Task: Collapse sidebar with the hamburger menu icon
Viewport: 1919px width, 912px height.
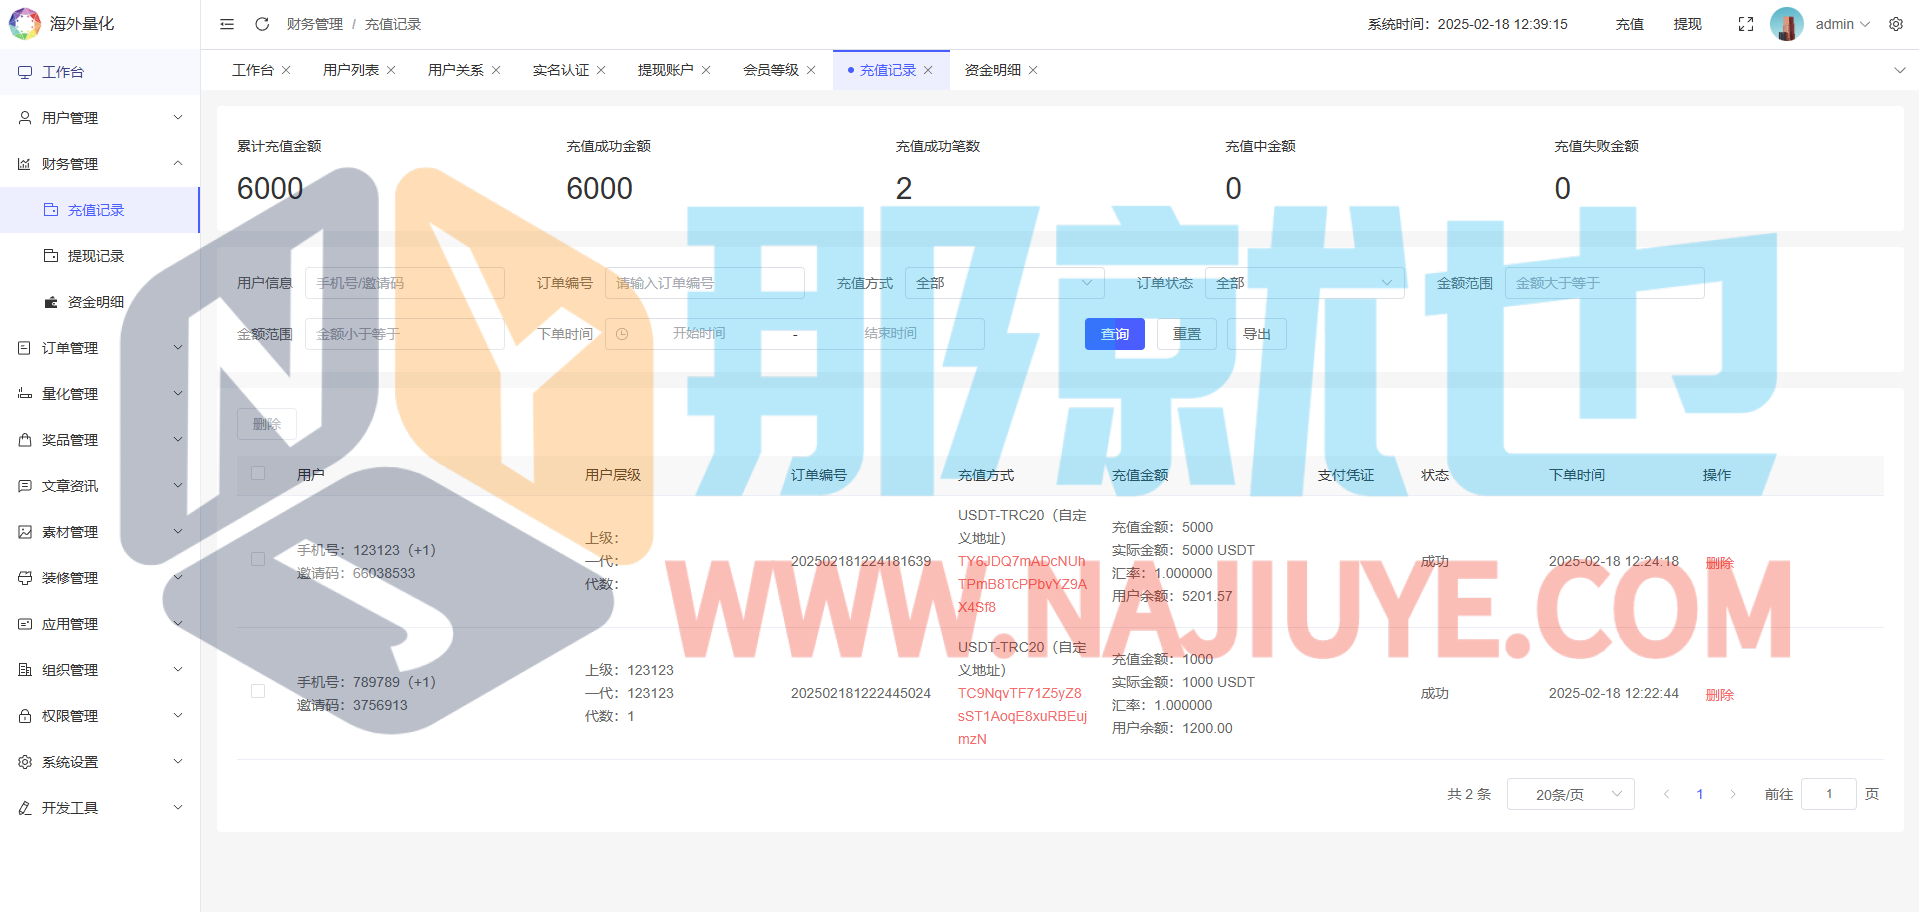Action: (x=227, y=24)
